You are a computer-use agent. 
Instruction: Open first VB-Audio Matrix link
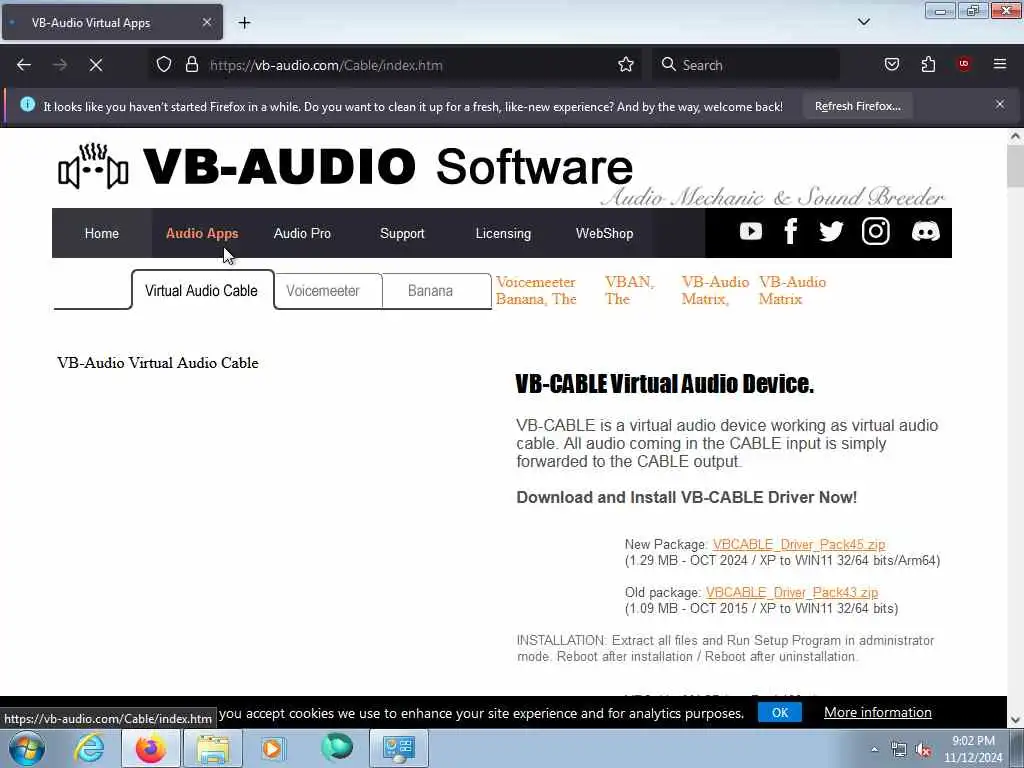(x=715, y=291)
